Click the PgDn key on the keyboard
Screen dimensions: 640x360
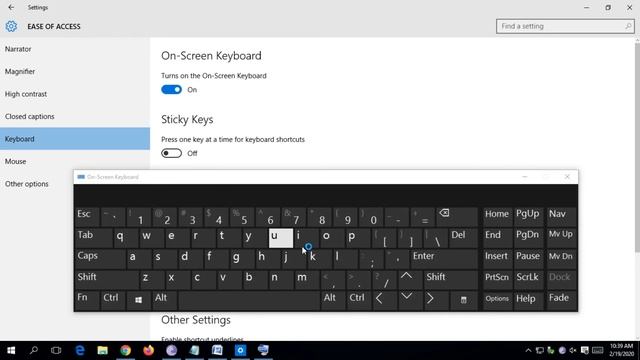point(528,238)
